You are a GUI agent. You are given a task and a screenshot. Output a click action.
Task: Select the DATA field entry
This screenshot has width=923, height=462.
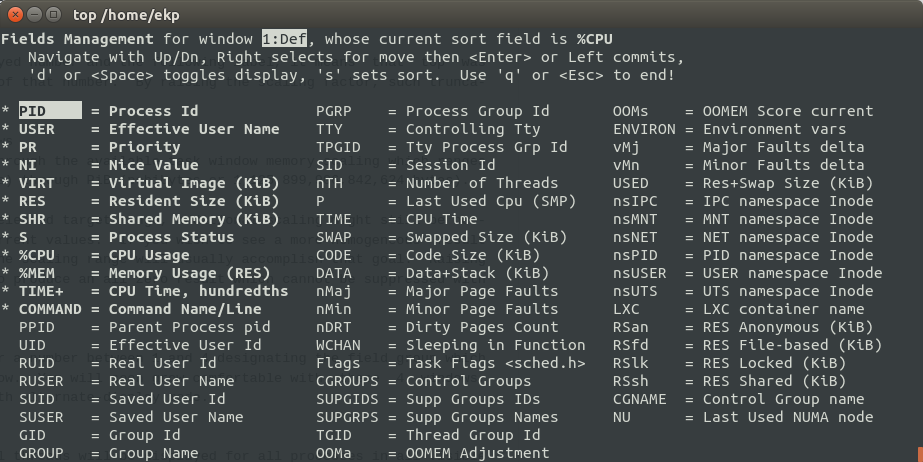(x=433, y=273)
